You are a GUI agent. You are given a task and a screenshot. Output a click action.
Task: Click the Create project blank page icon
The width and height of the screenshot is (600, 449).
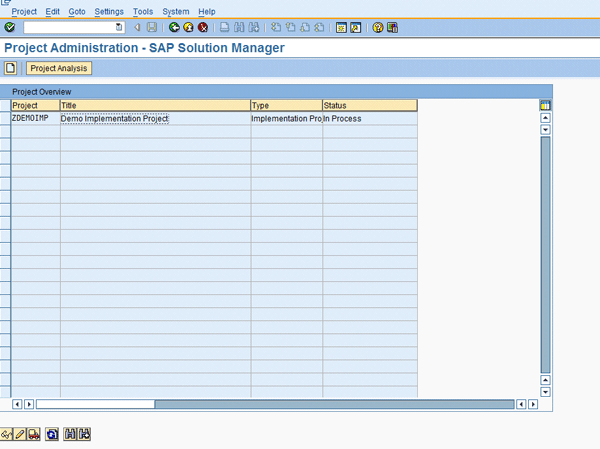coord(11,68)
